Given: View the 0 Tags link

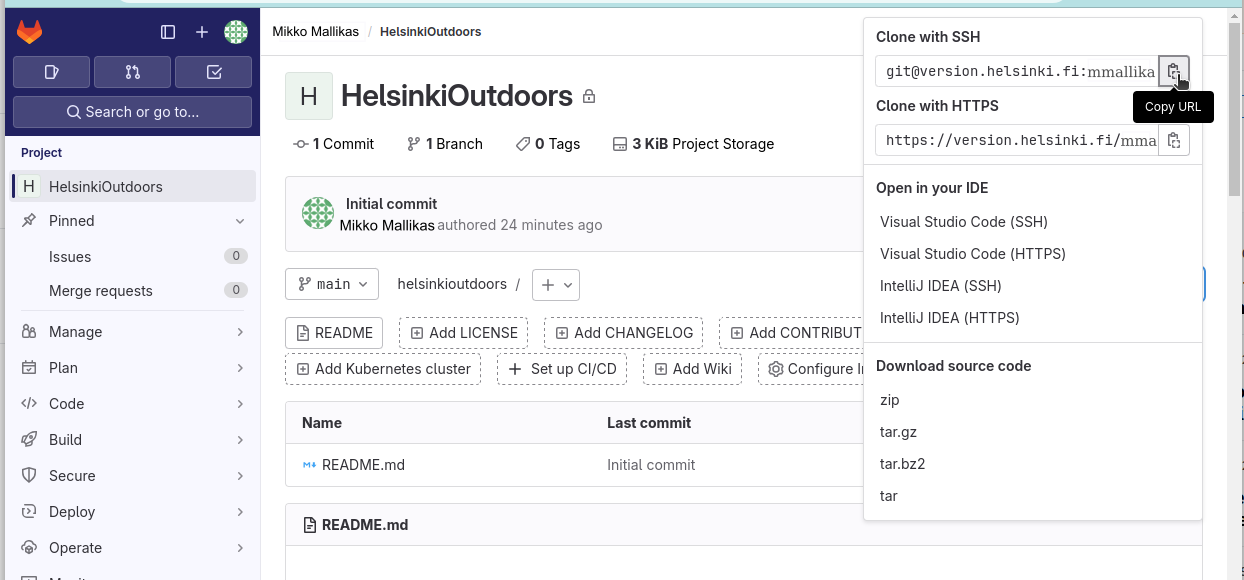Looking at the screenshot, I should tap(548, 144).
